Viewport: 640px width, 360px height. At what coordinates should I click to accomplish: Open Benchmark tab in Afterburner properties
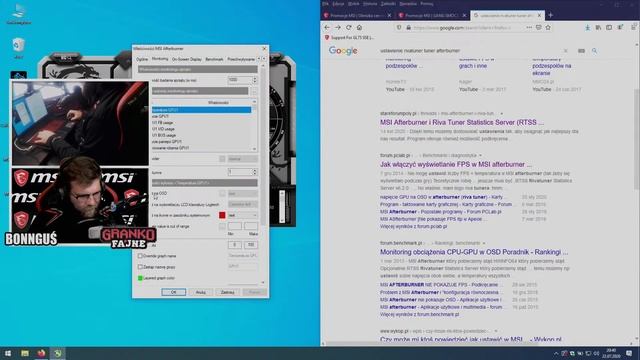click(214, 59)
